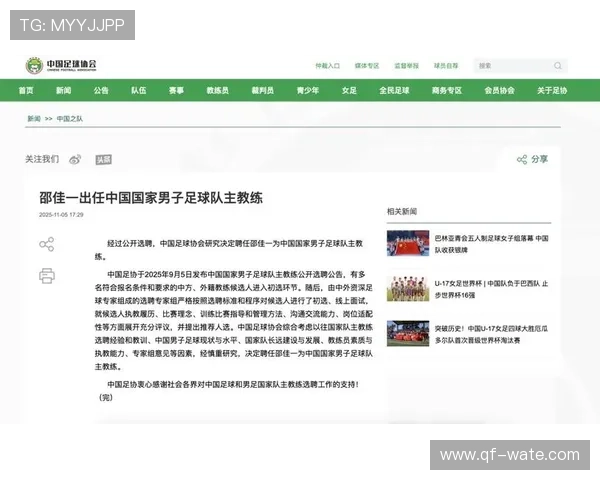Open the 仲裁入口 link
Image resolution: width=600 pixels, height=480 pixels.
328,66
